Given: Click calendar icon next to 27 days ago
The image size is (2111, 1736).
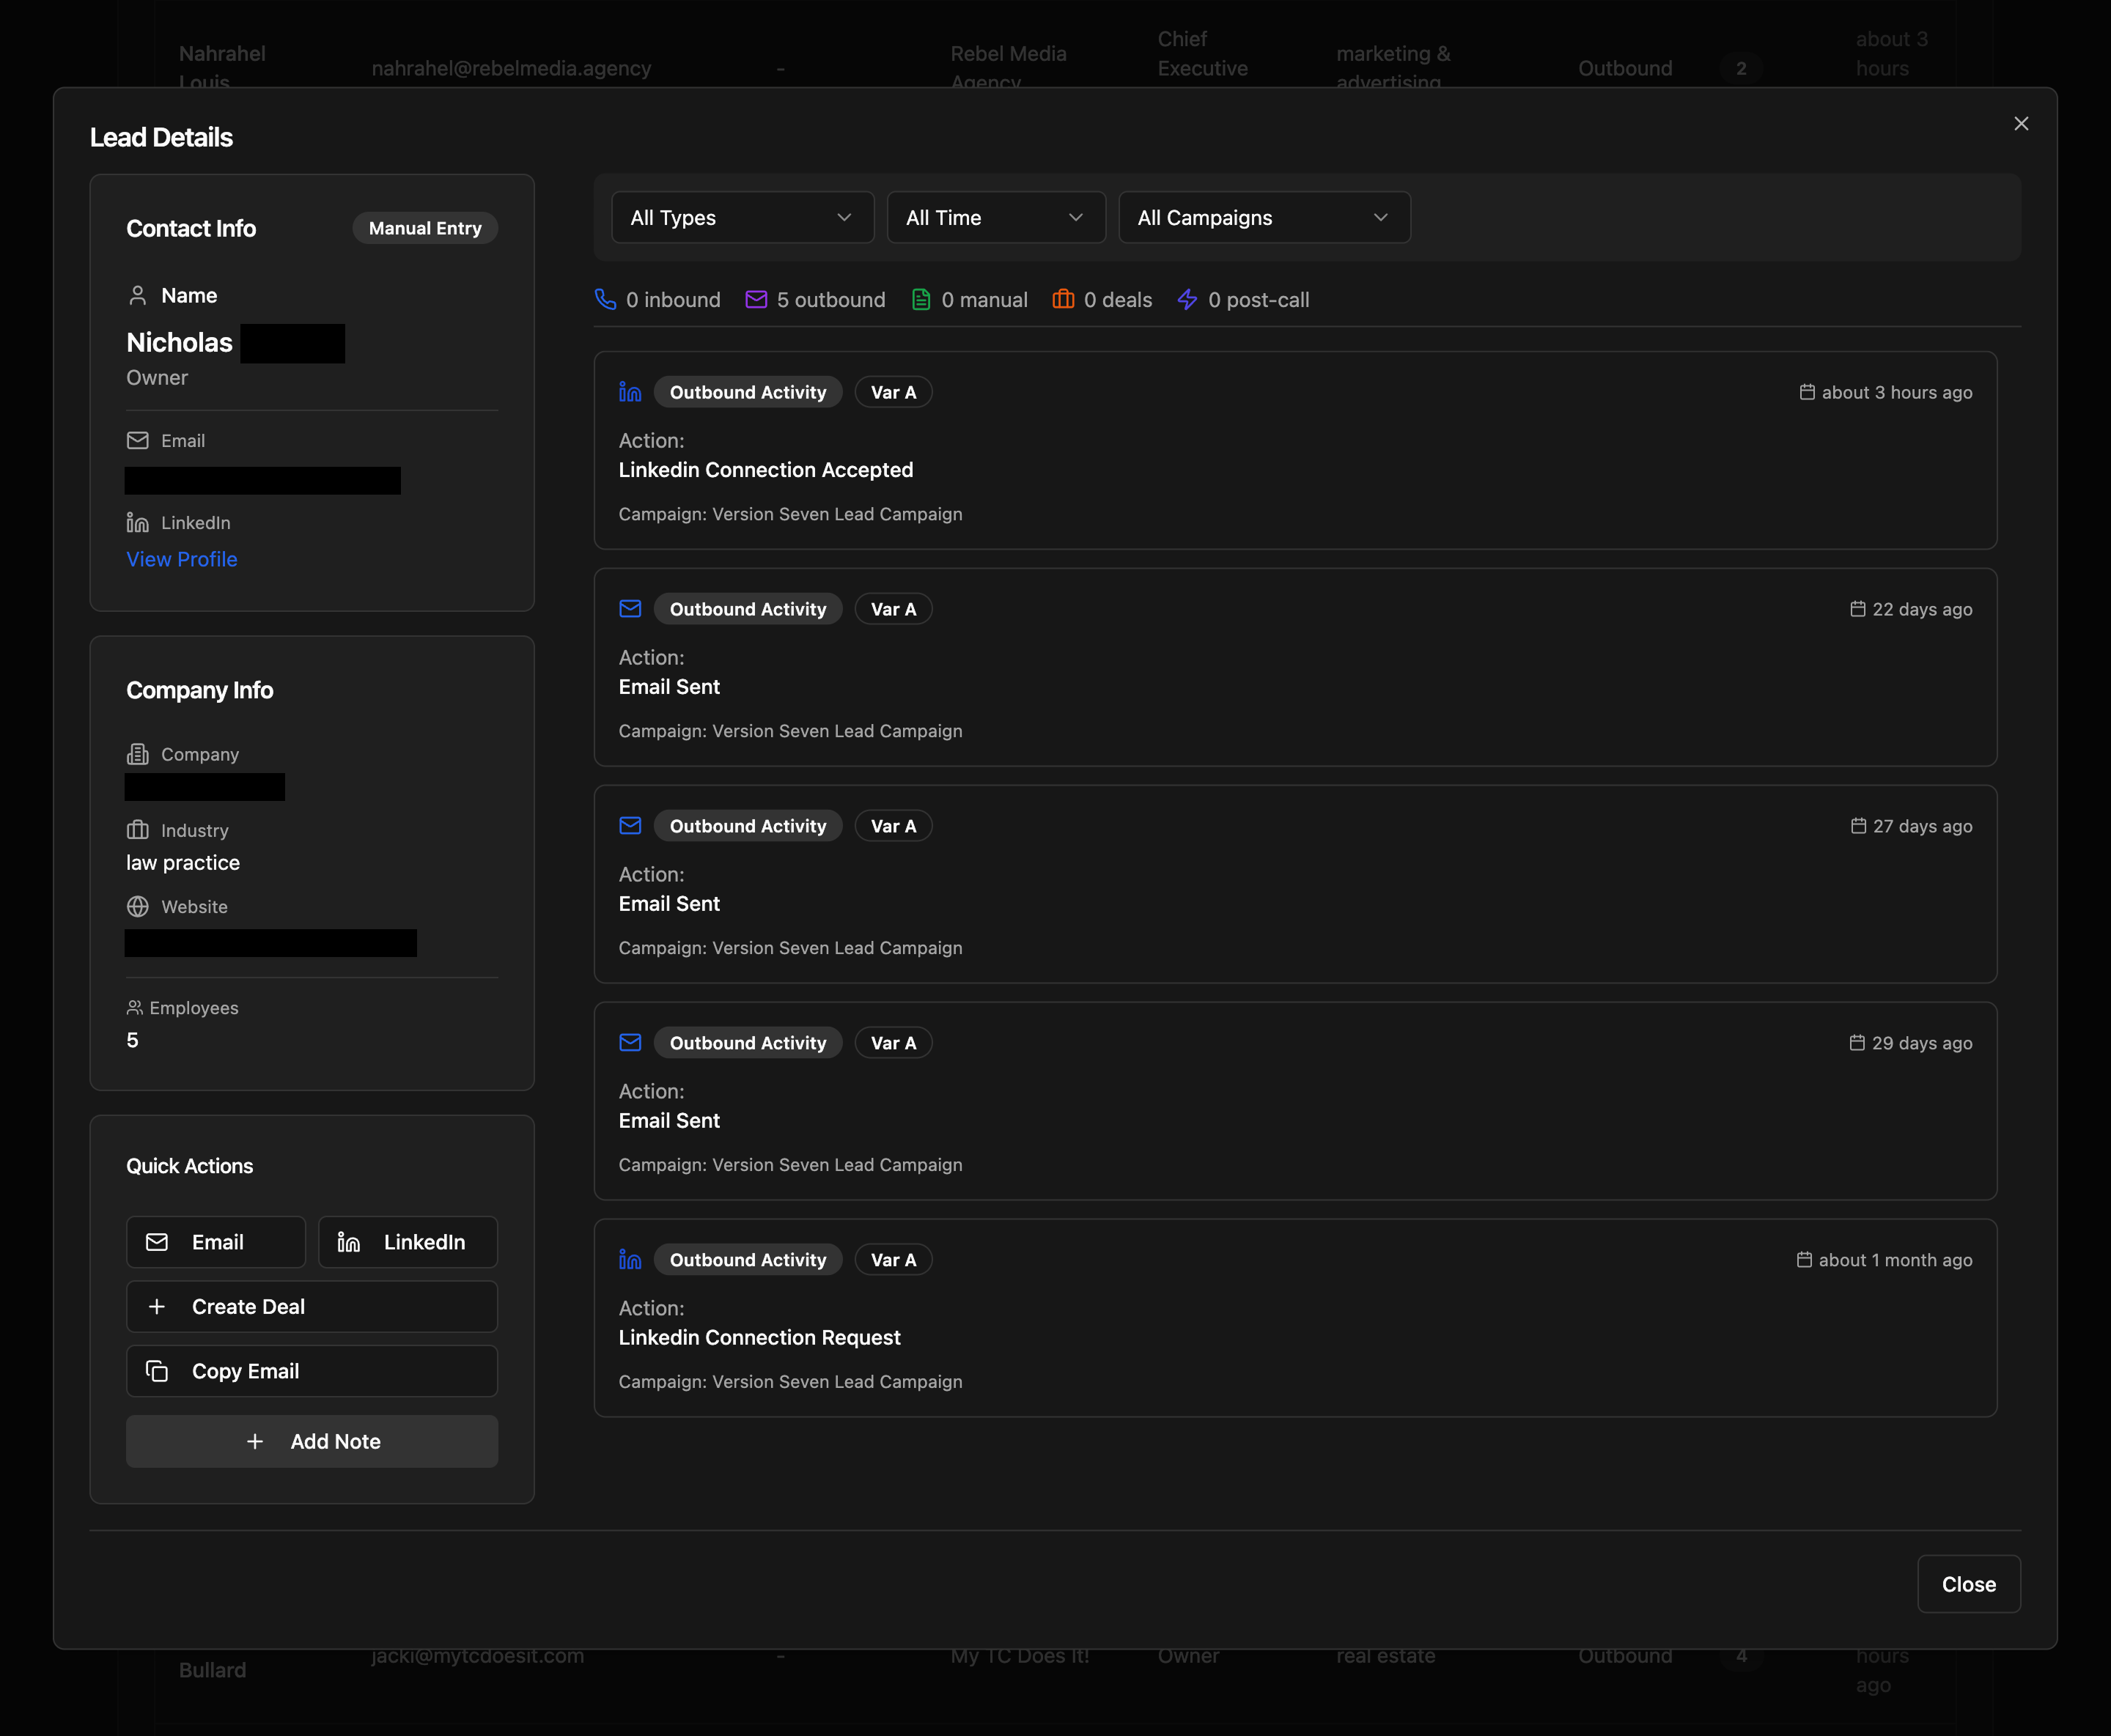Looking at the screenshot, I should (x=1858, y=826).
